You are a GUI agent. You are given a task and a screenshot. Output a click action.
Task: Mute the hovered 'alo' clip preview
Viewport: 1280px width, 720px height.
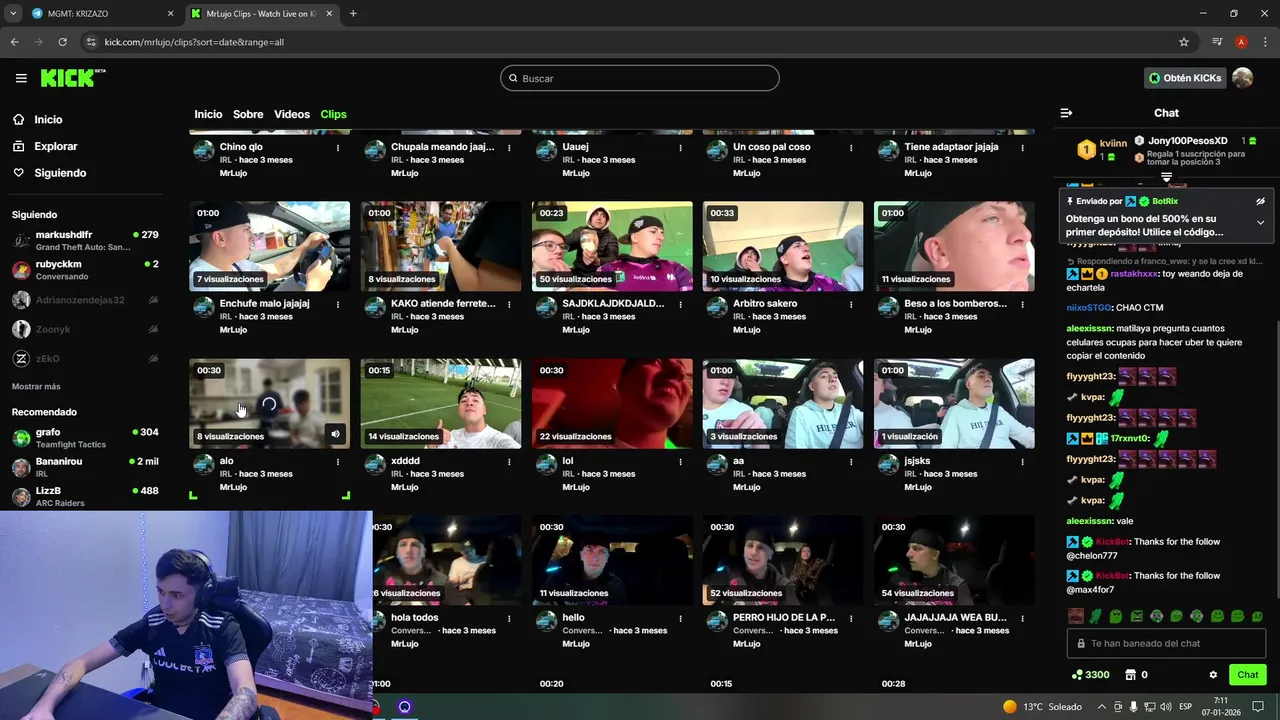(335, 434)
